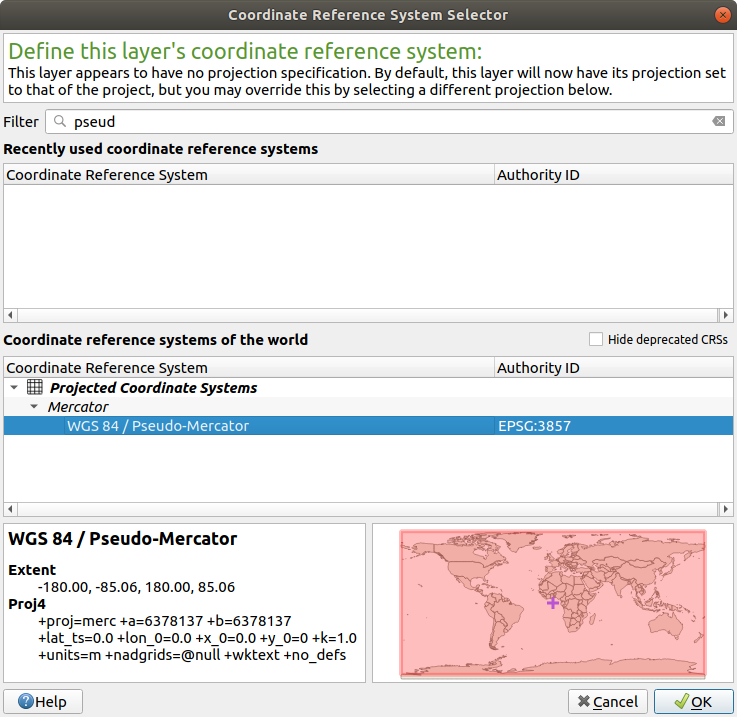
Task: Sort recent list by Coordinate Reference System header
Action: (x=250, y=175)
